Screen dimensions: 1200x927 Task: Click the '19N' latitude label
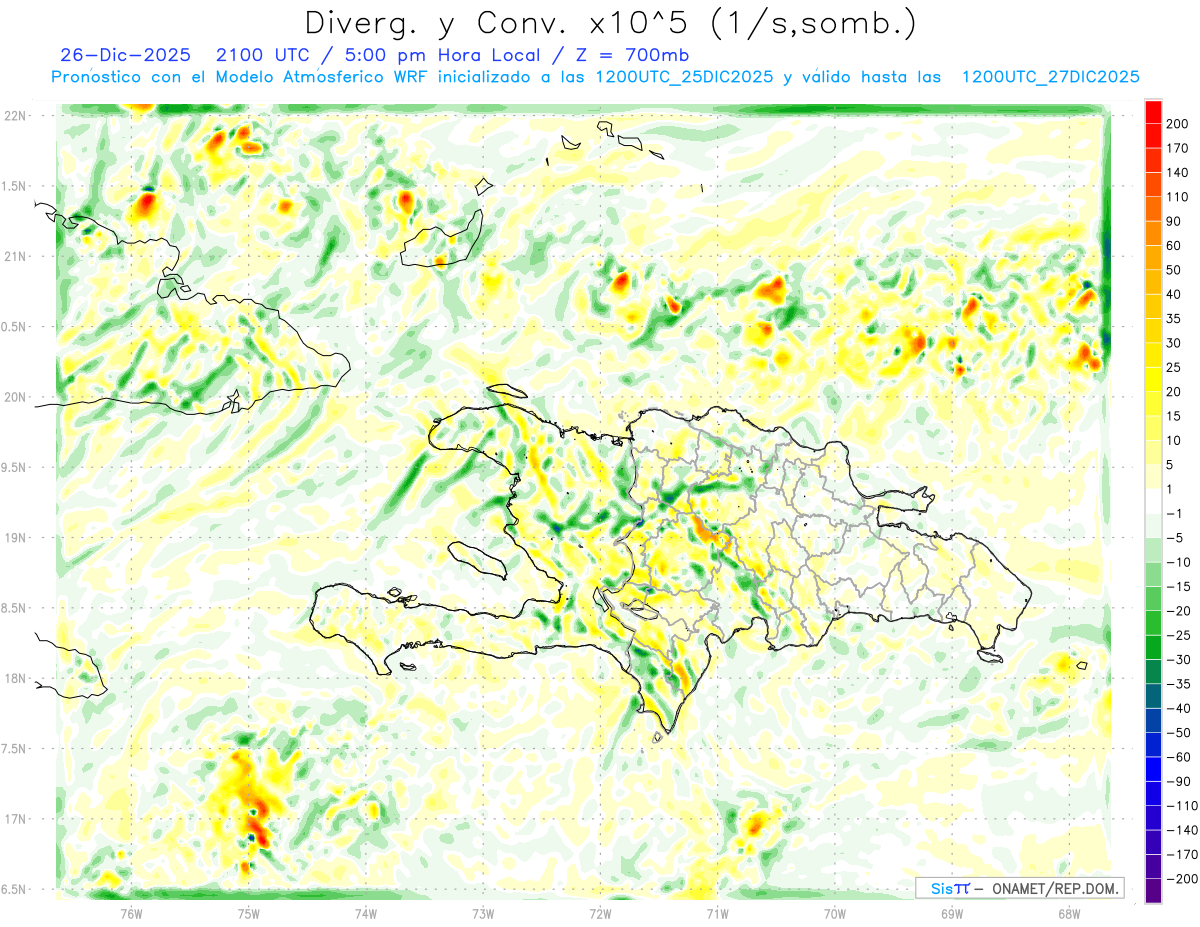pos(17,538)
